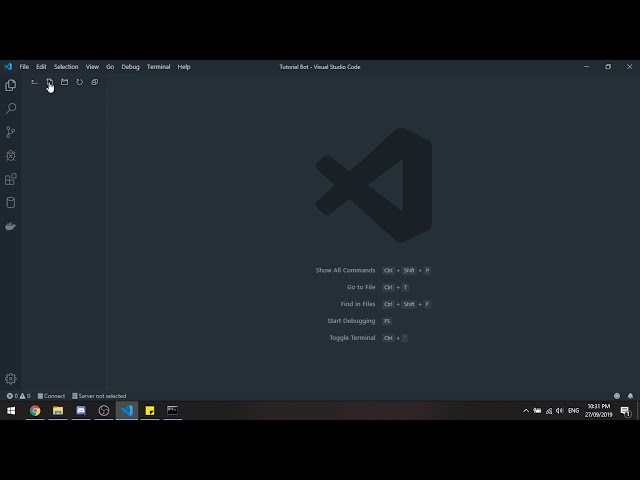The image size is (640, 480).
Task: Open the Extensions view
Action: point(11,179)
